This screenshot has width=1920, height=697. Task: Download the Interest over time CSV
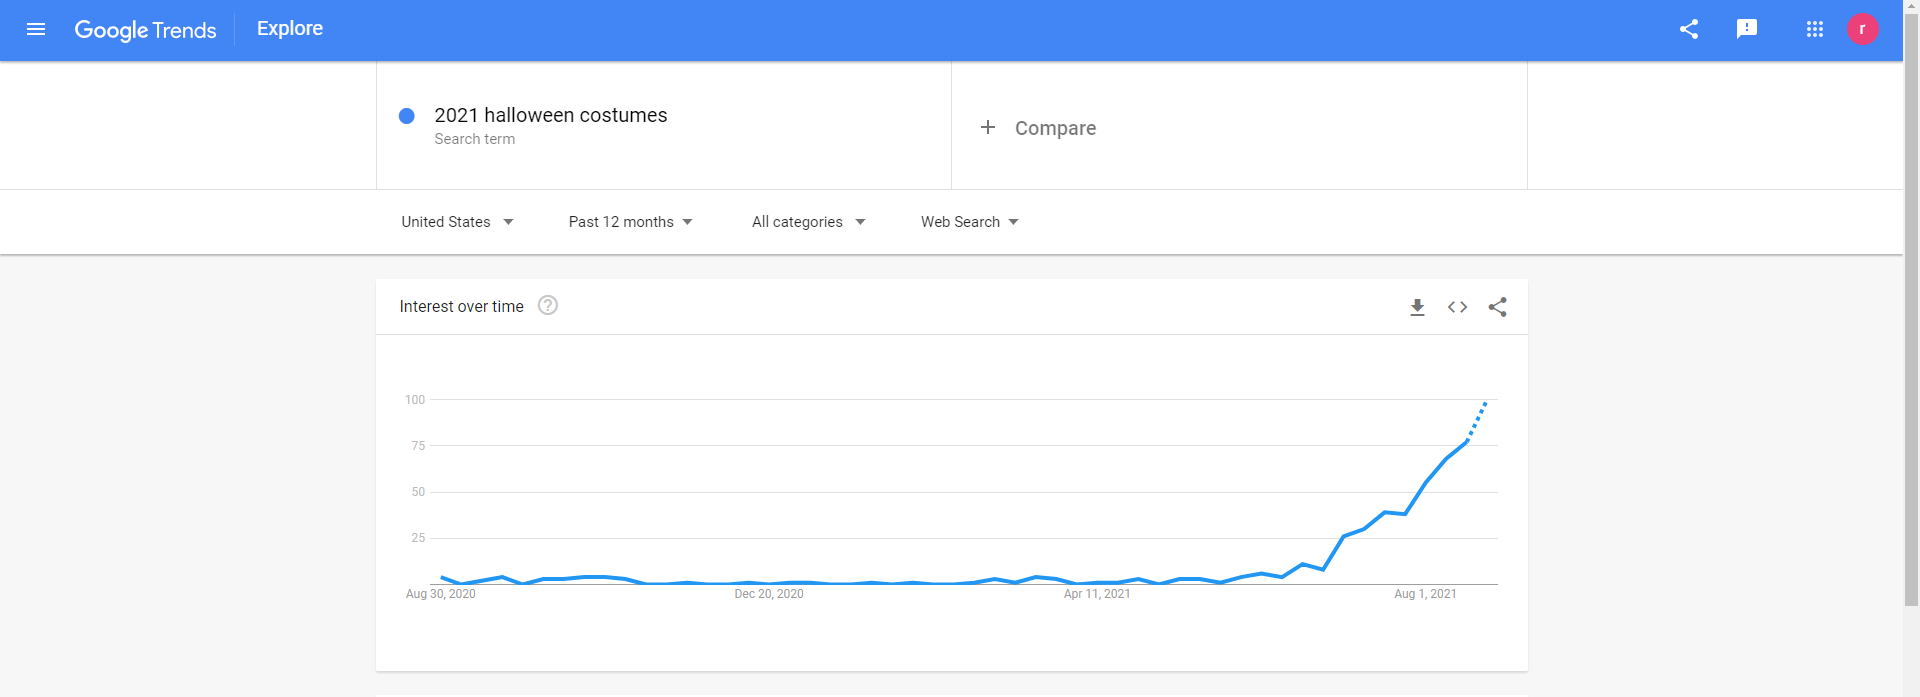pyautogui.click(x=1417, y=307)
